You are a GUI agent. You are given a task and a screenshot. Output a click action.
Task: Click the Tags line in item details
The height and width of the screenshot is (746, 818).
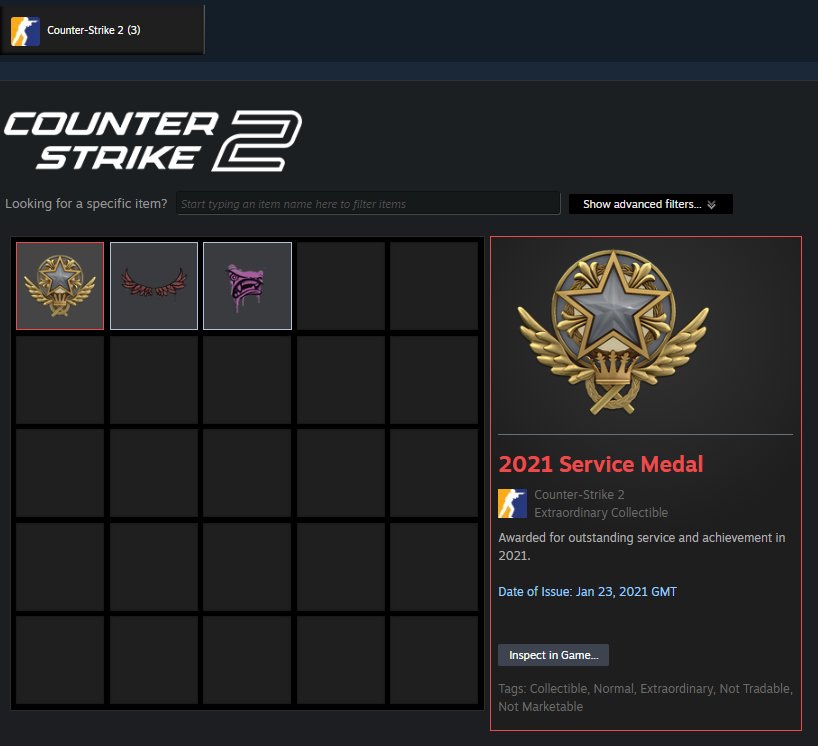[x=645, y=697]
